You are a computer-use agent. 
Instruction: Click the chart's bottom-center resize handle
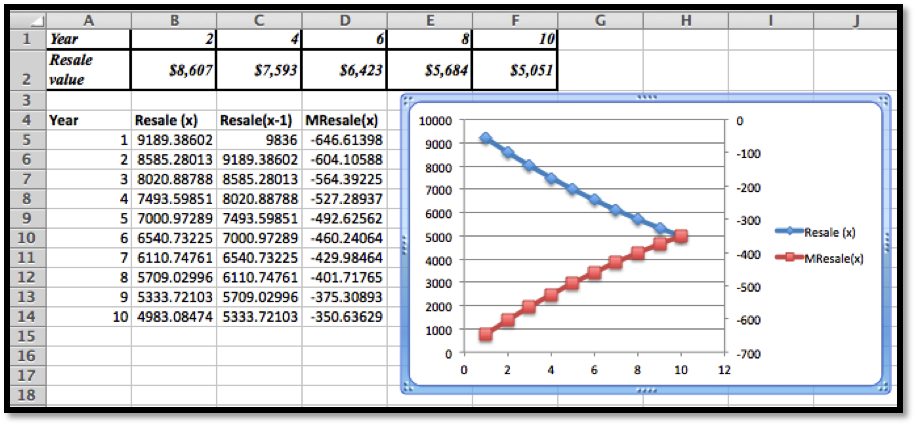click(645, 391)
